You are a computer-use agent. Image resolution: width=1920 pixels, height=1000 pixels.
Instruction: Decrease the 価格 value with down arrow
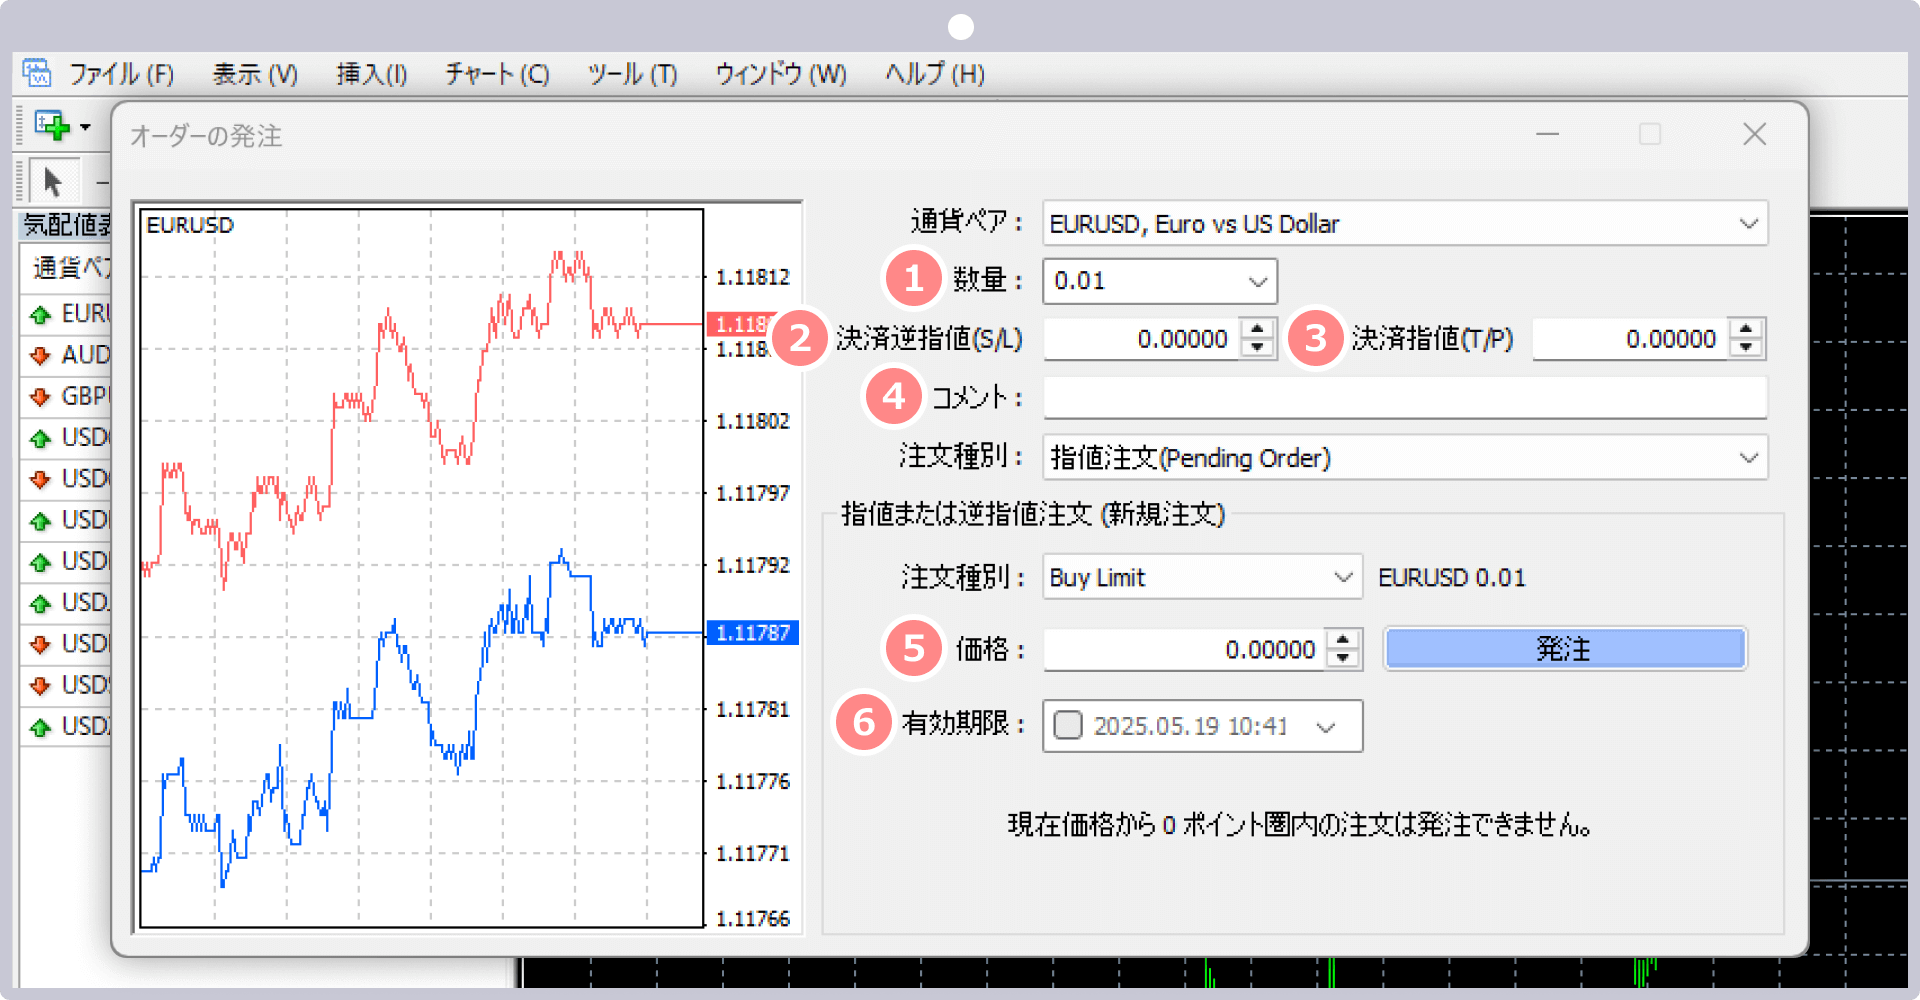tap(1343, 659)
